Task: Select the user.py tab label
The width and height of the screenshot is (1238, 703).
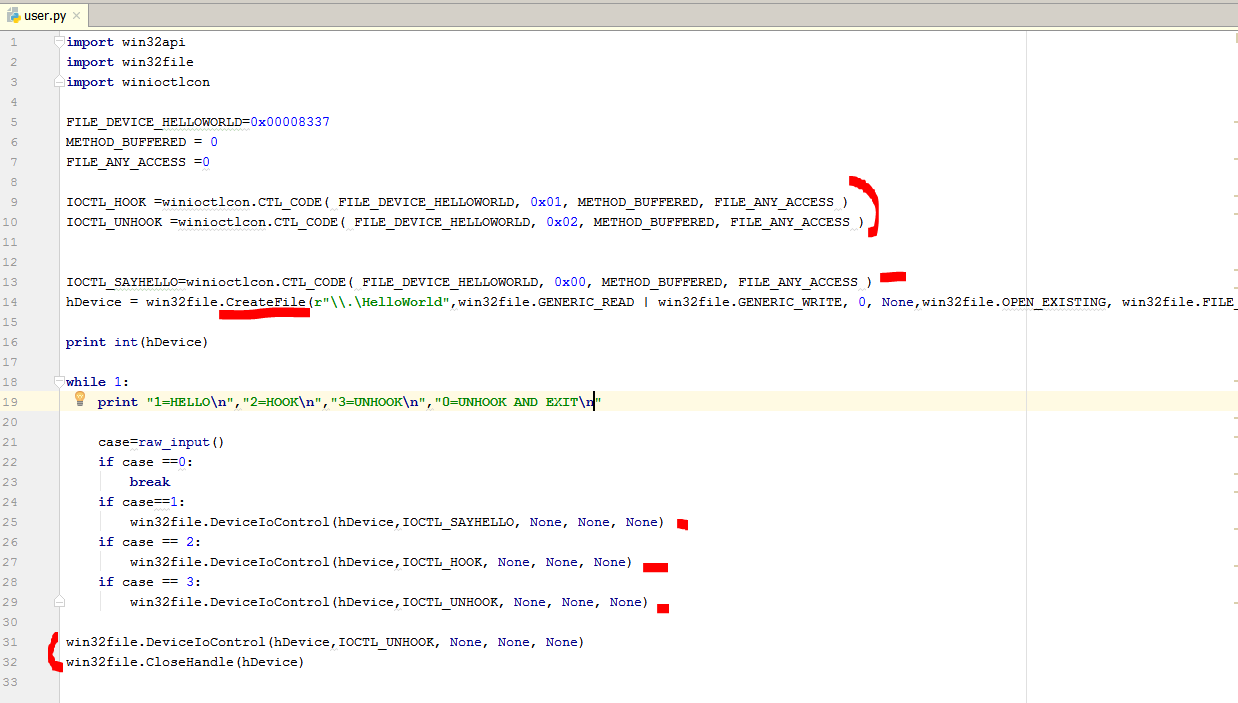Action: coord(46,16)
